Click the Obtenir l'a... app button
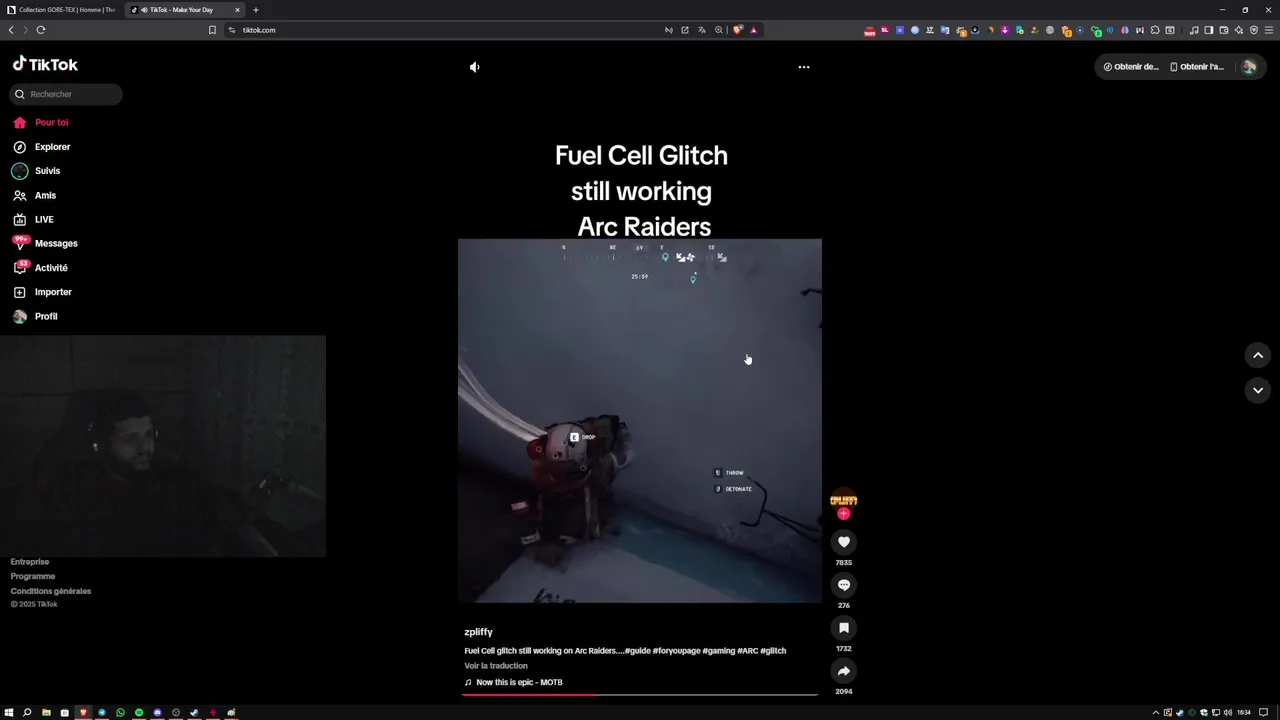1280x720 pixels. pyautogui.click(x=1197, y=67)
